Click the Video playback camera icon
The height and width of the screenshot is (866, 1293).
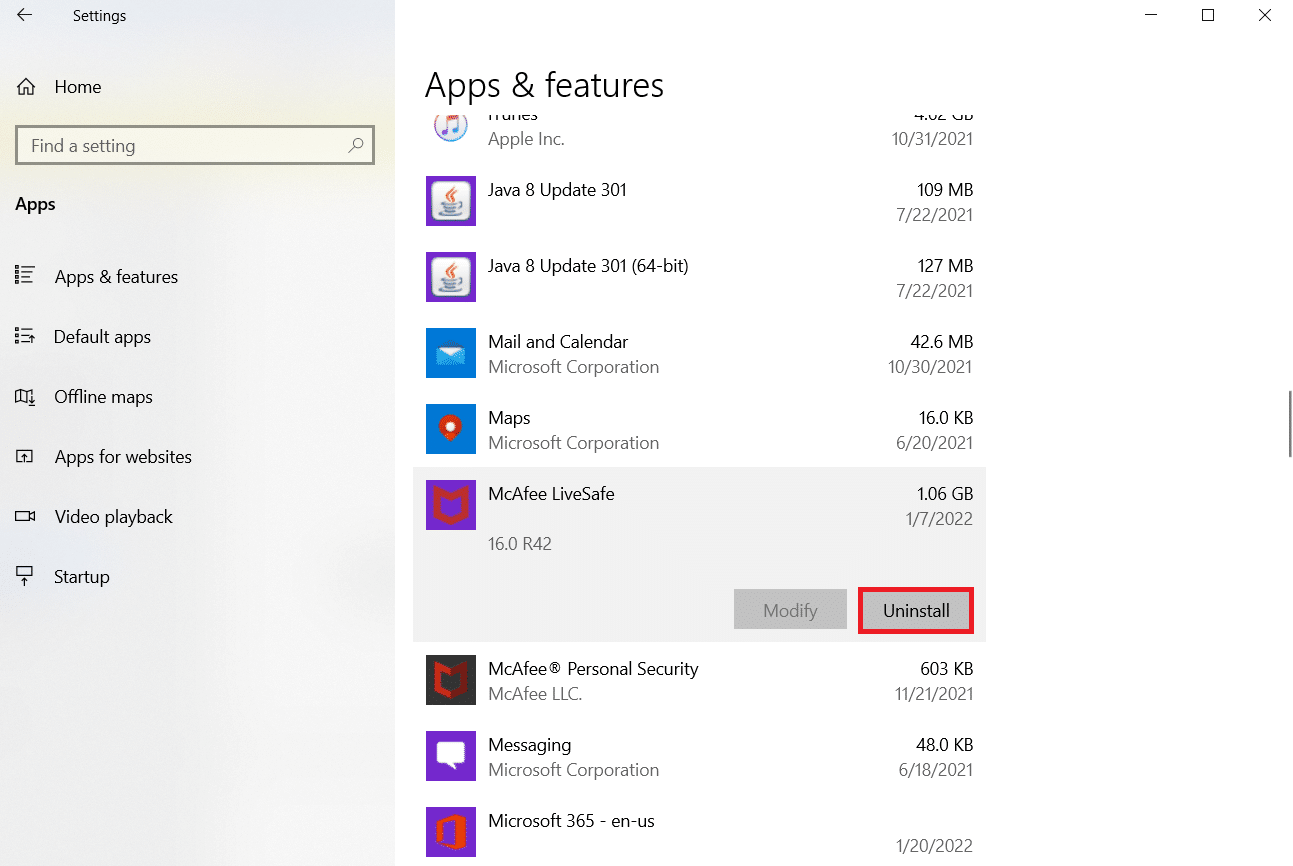pyautogui.click(x=25, y=516)
